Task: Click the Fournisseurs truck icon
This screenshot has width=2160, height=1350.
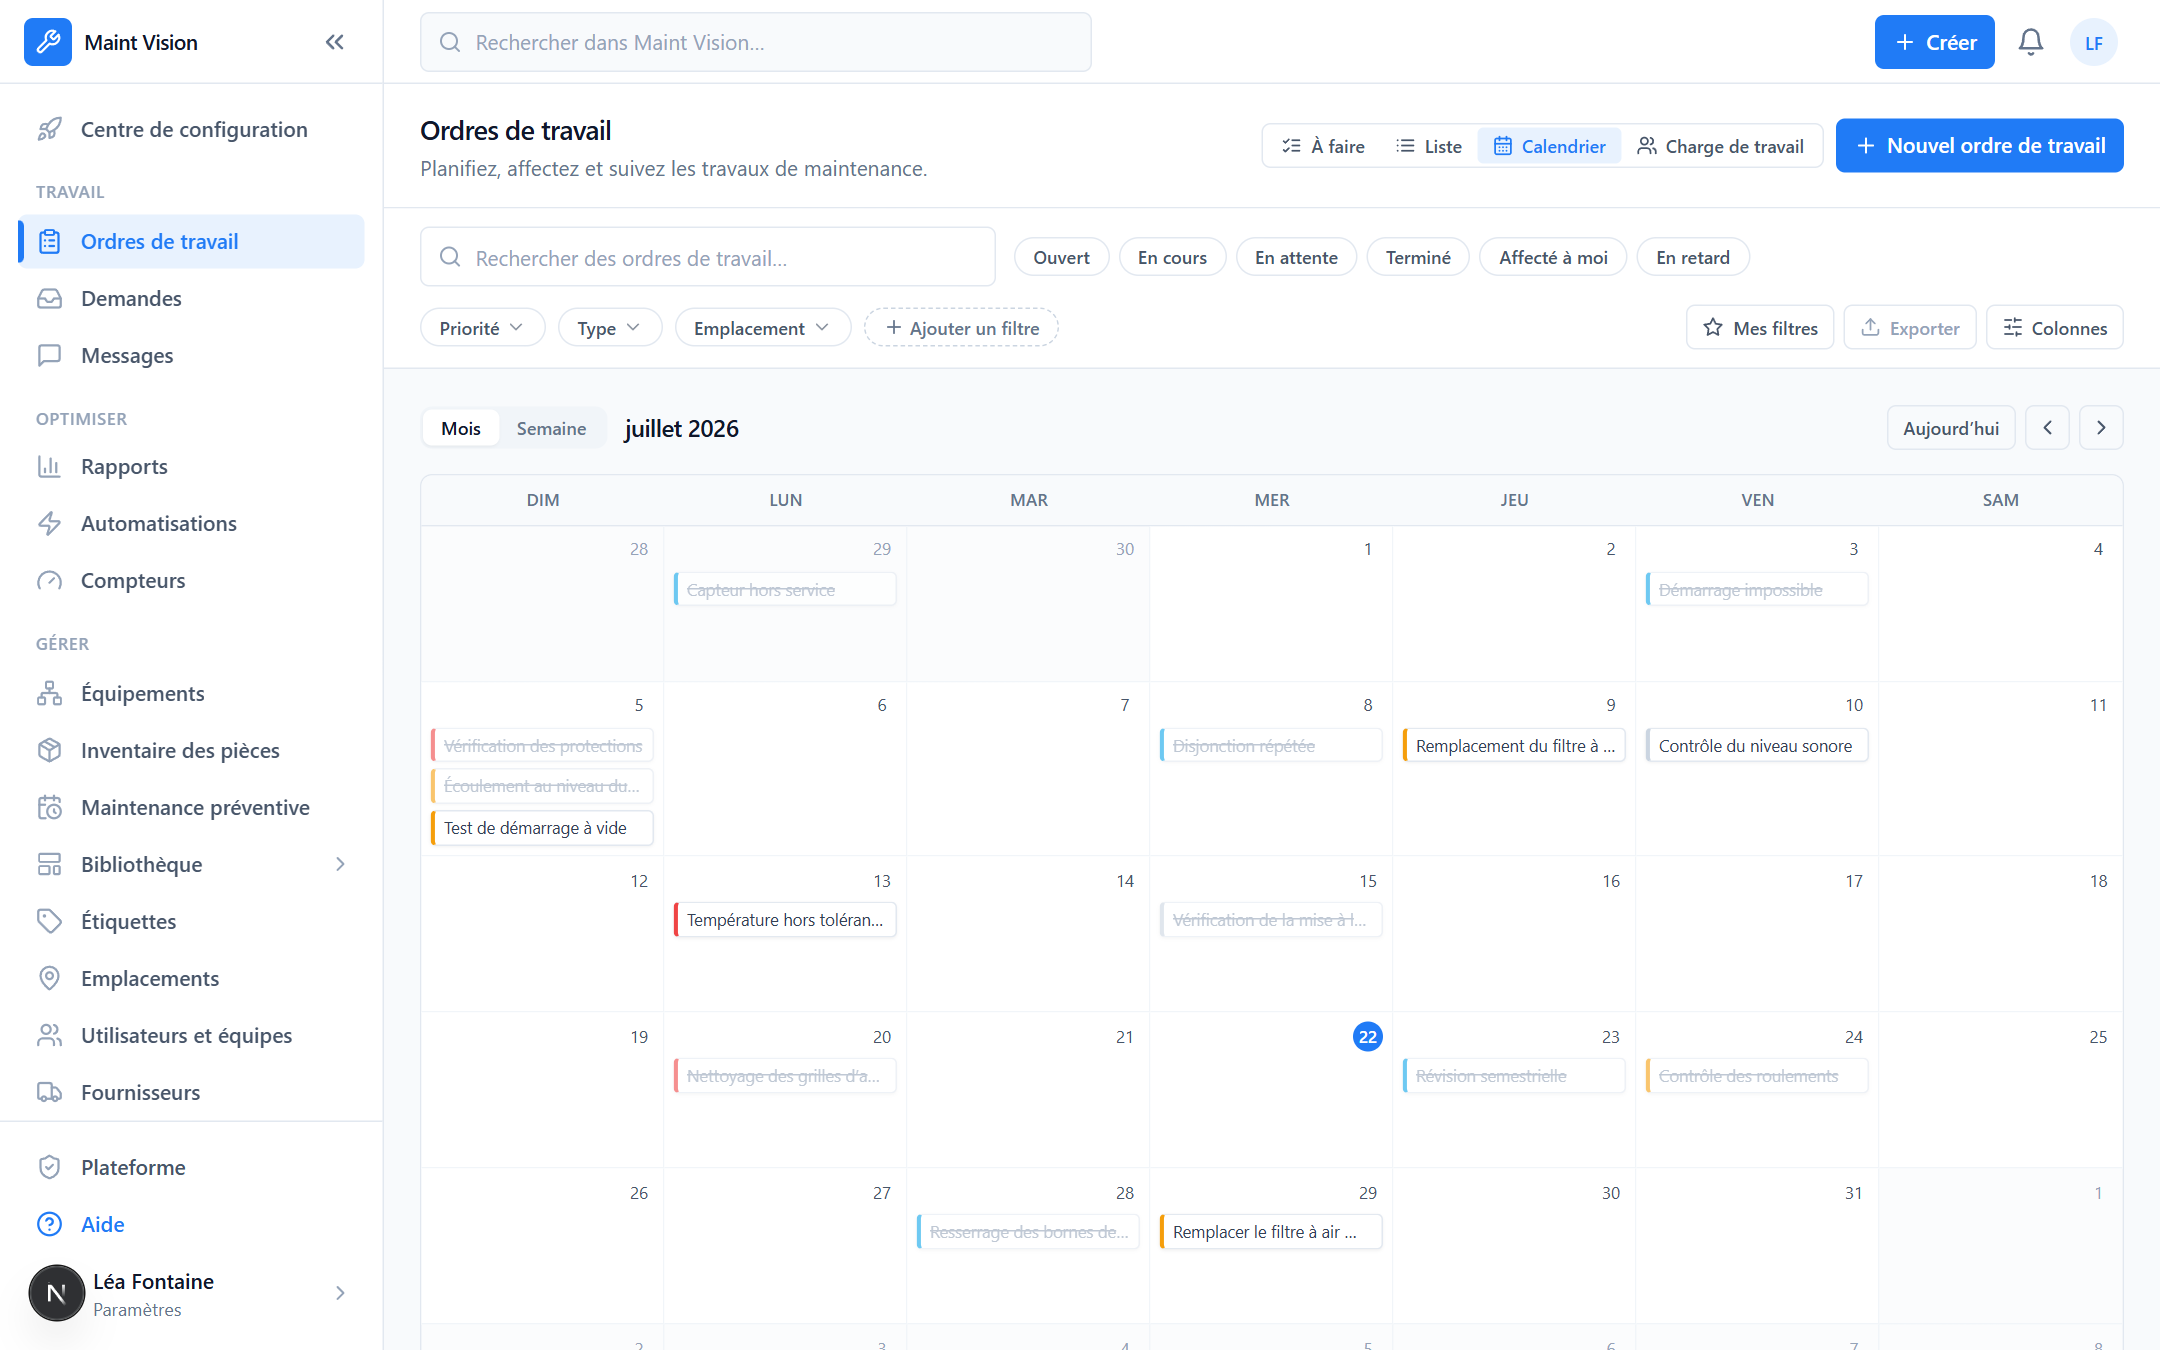Action: tap(49, 1092)
